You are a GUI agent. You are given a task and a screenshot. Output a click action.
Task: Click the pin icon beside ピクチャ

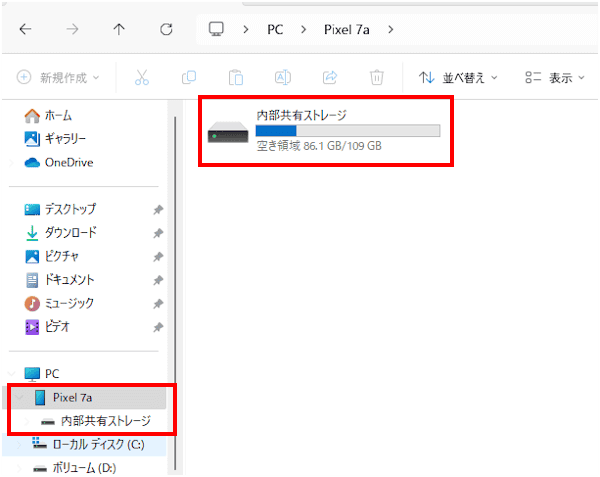pyautogui.click(x=158, y=257)
